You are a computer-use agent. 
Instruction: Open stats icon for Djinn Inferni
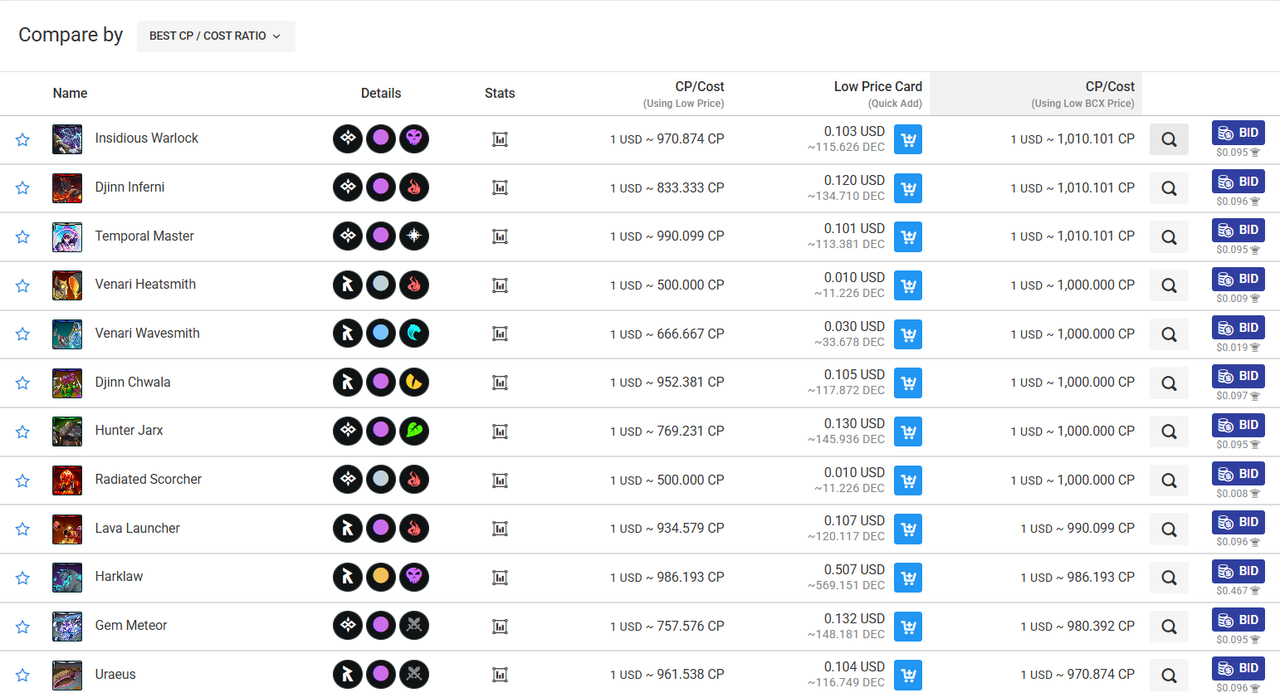tap(500, 188)
